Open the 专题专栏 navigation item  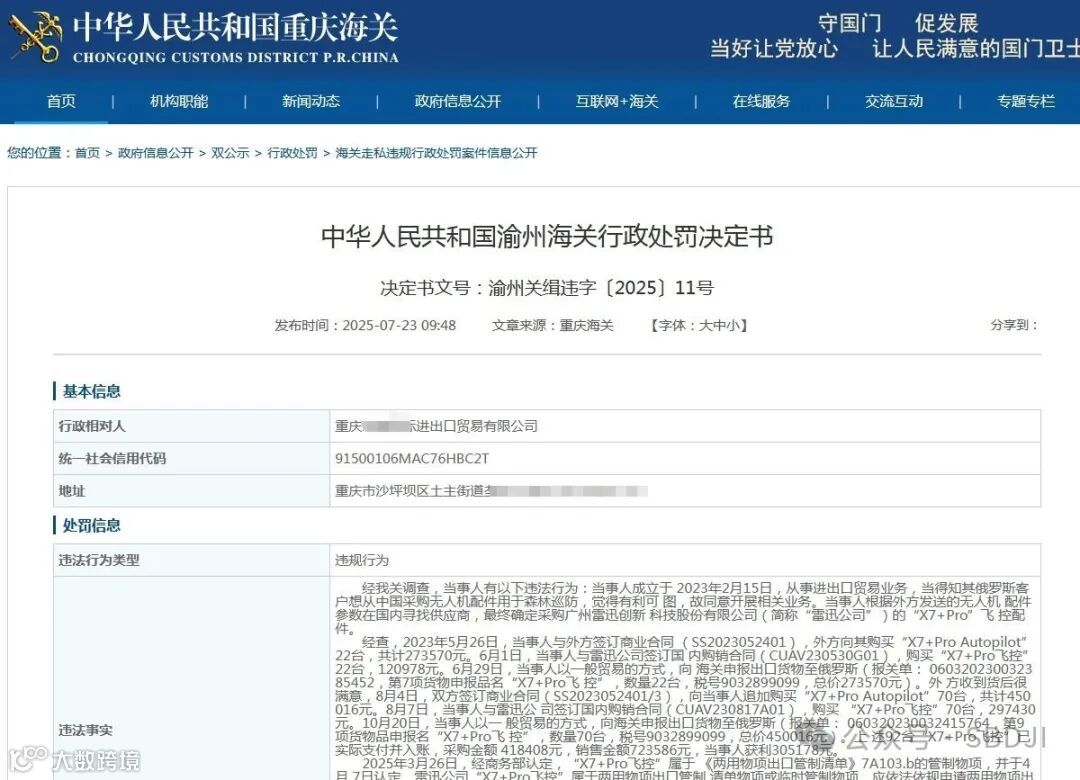pyautogui.click(x=1026, y=101)
